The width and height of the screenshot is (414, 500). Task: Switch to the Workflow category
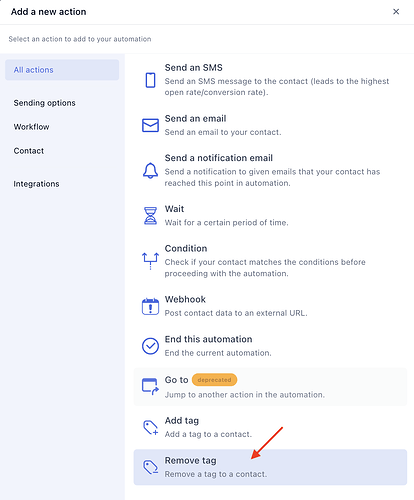pos(31,127)
